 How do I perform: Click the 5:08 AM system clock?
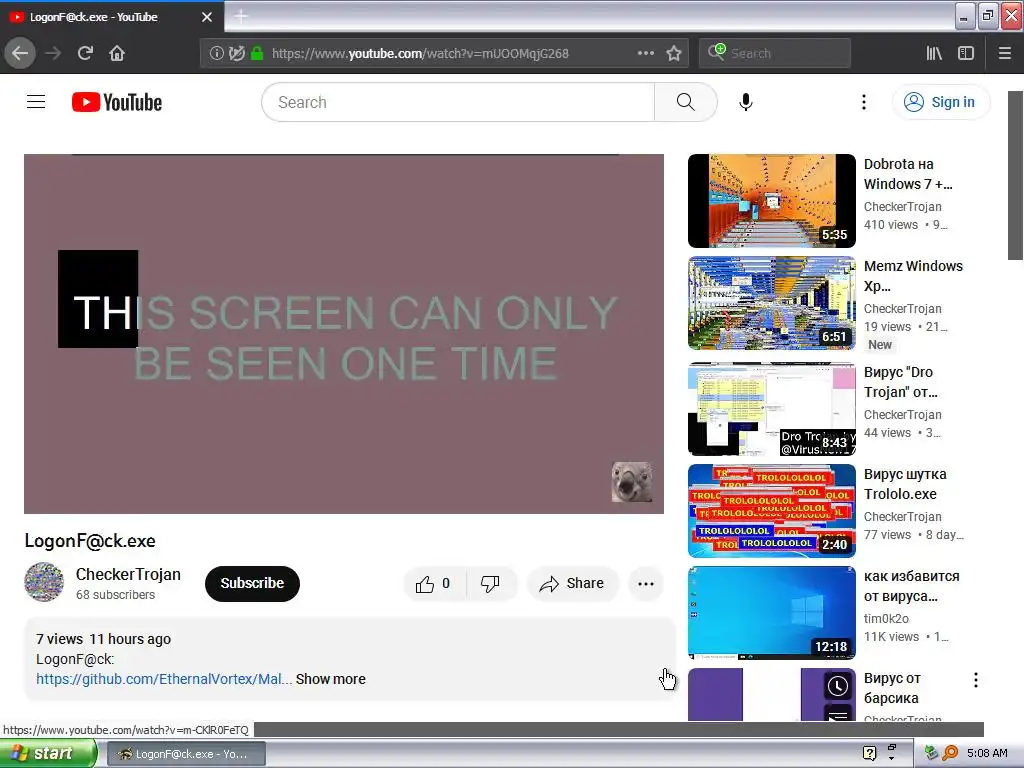click(987, 753)
